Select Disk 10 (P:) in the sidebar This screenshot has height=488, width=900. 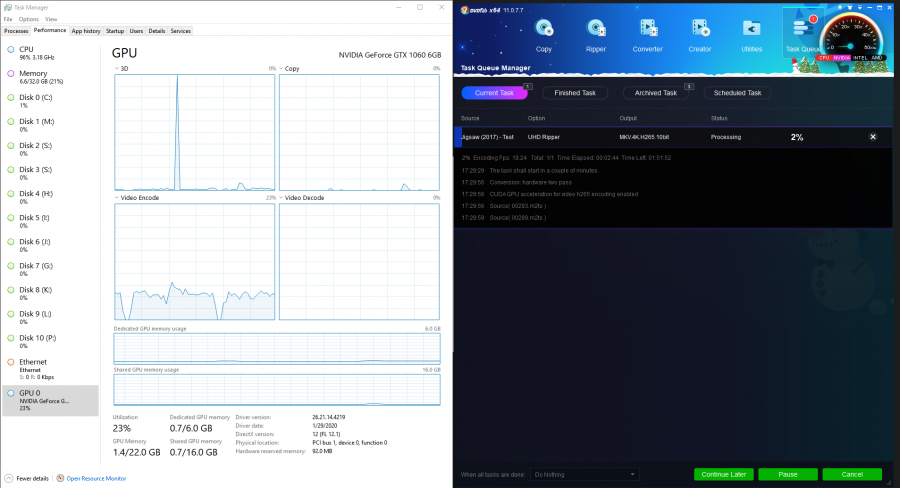pos(51,342)
